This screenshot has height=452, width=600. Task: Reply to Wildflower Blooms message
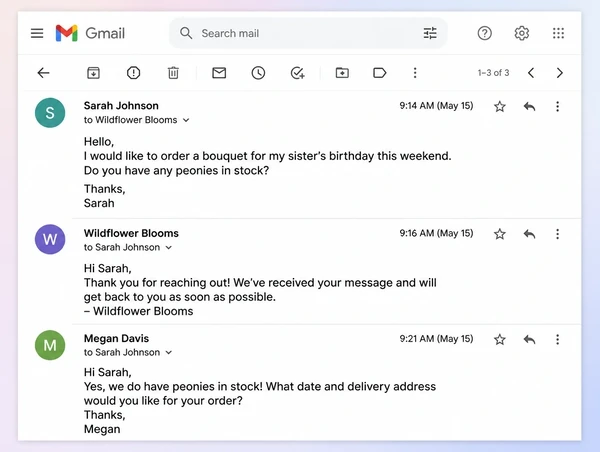coord(529,234)
